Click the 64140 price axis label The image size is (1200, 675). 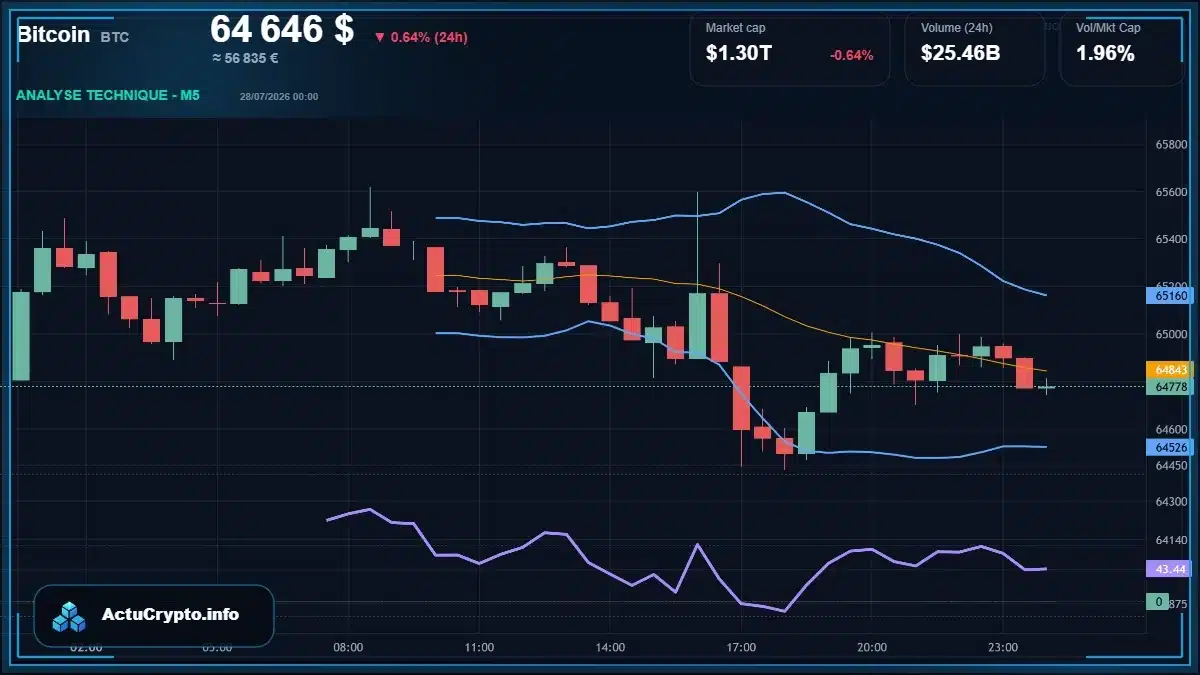pyautogui.click(x=1171, y=540)
